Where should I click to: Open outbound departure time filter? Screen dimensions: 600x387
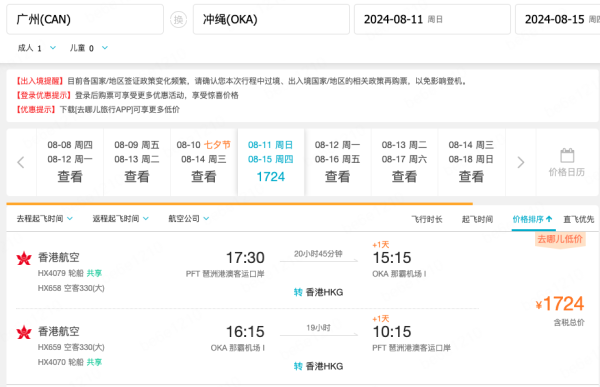pyautogui.click(x=44, y=219)
